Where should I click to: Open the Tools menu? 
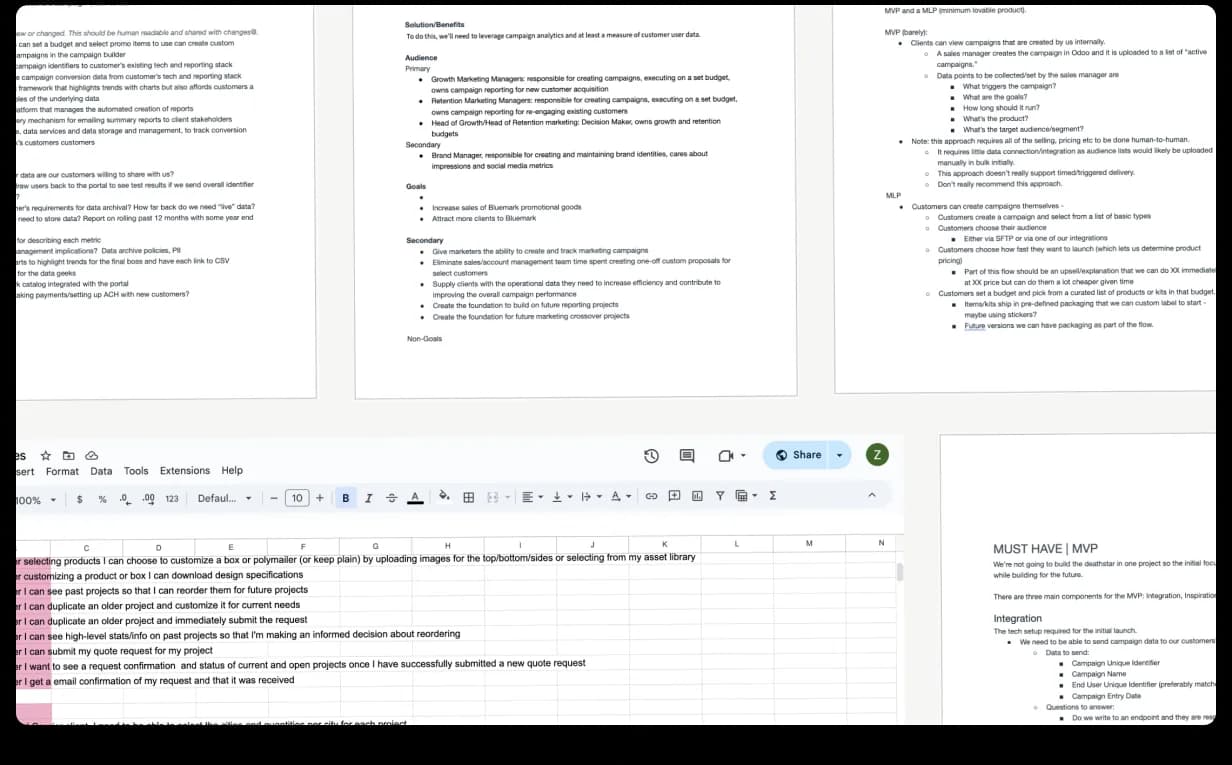pyautogui.click(x=136, y=471)
